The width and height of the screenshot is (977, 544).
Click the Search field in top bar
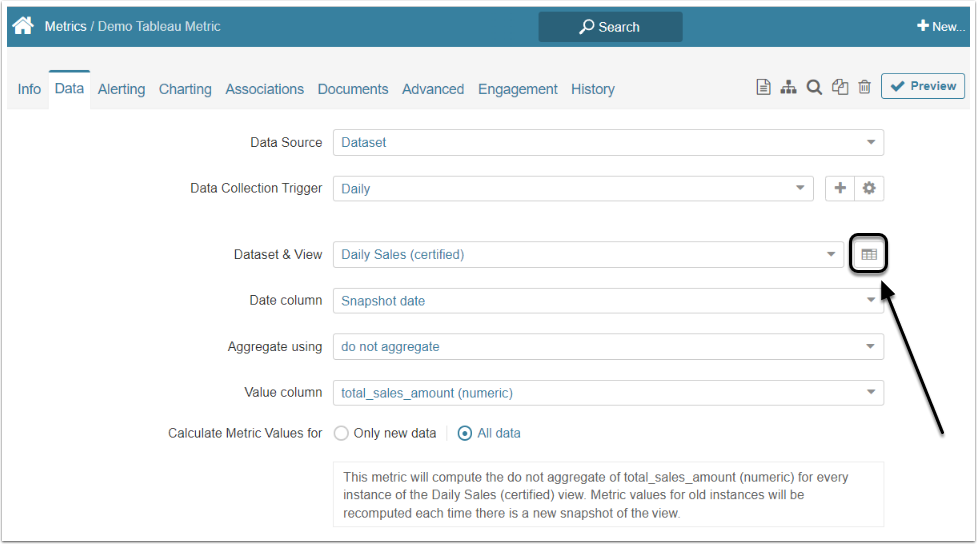[610, 27]
